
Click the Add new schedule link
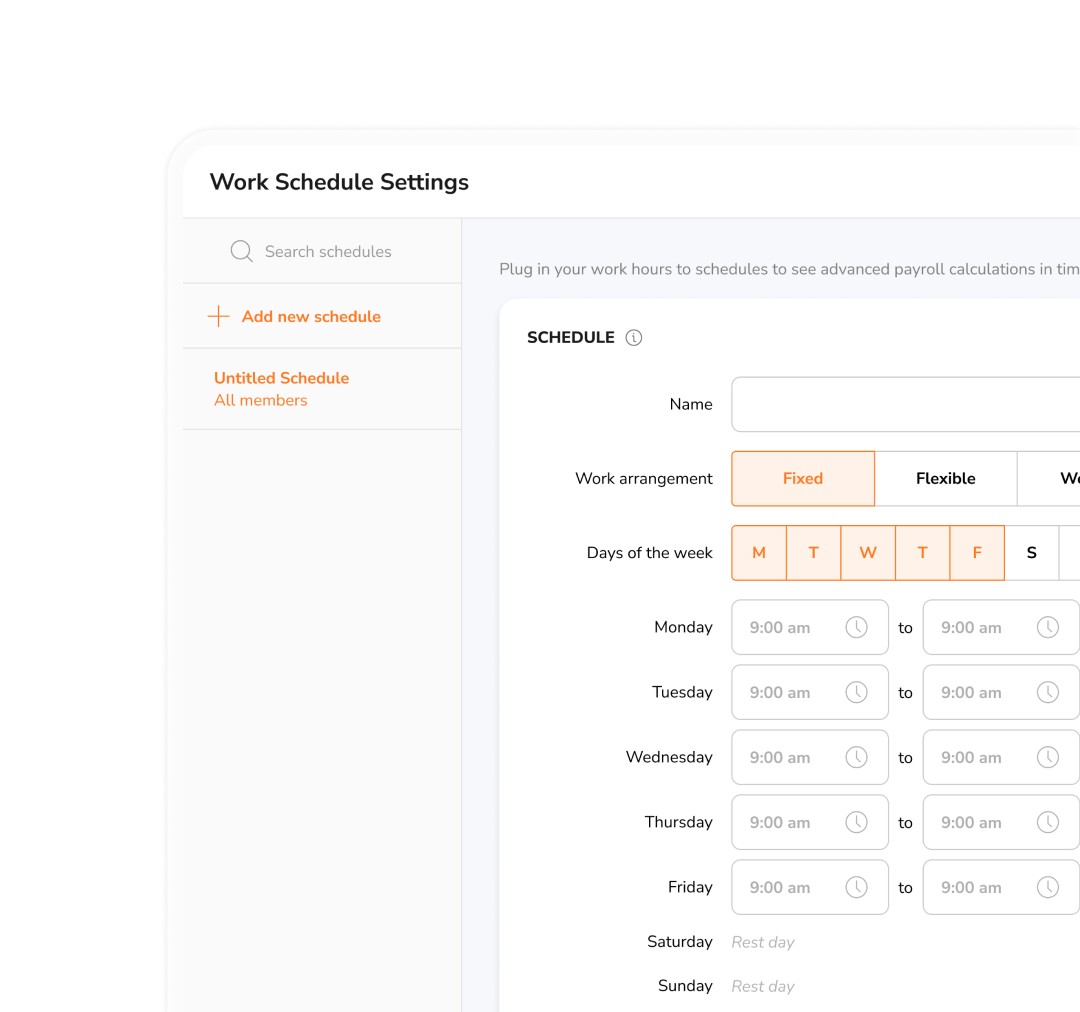click(x=311, y=316)
